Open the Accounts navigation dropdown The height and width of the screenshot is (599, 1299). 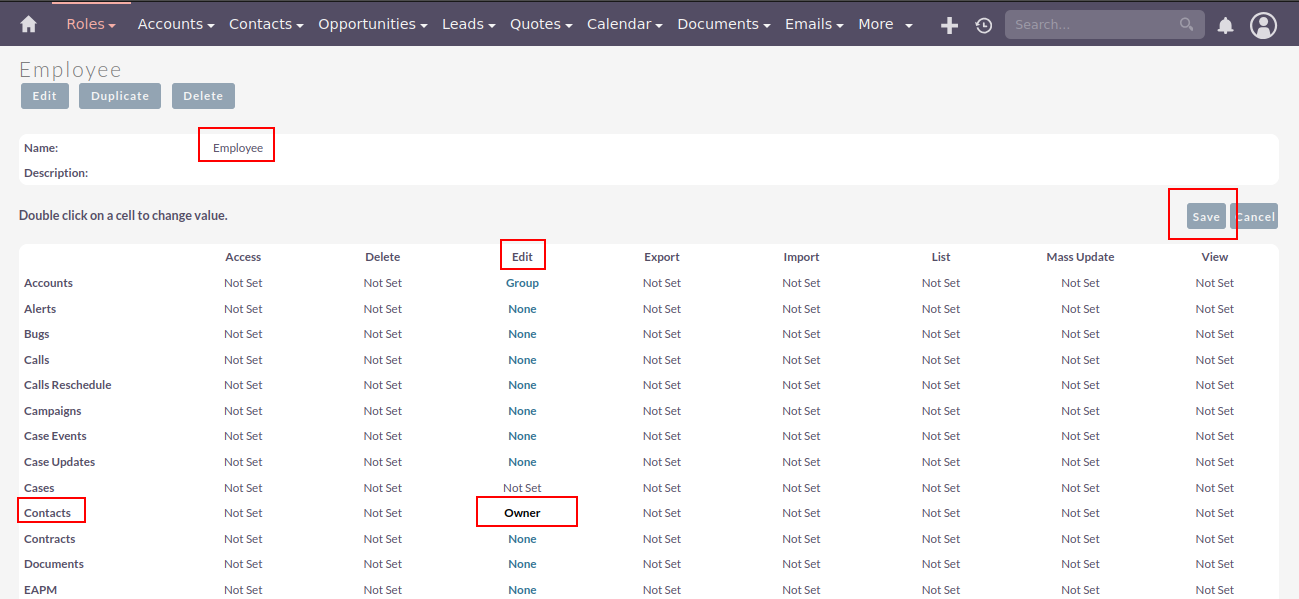(x=176, y=24)
